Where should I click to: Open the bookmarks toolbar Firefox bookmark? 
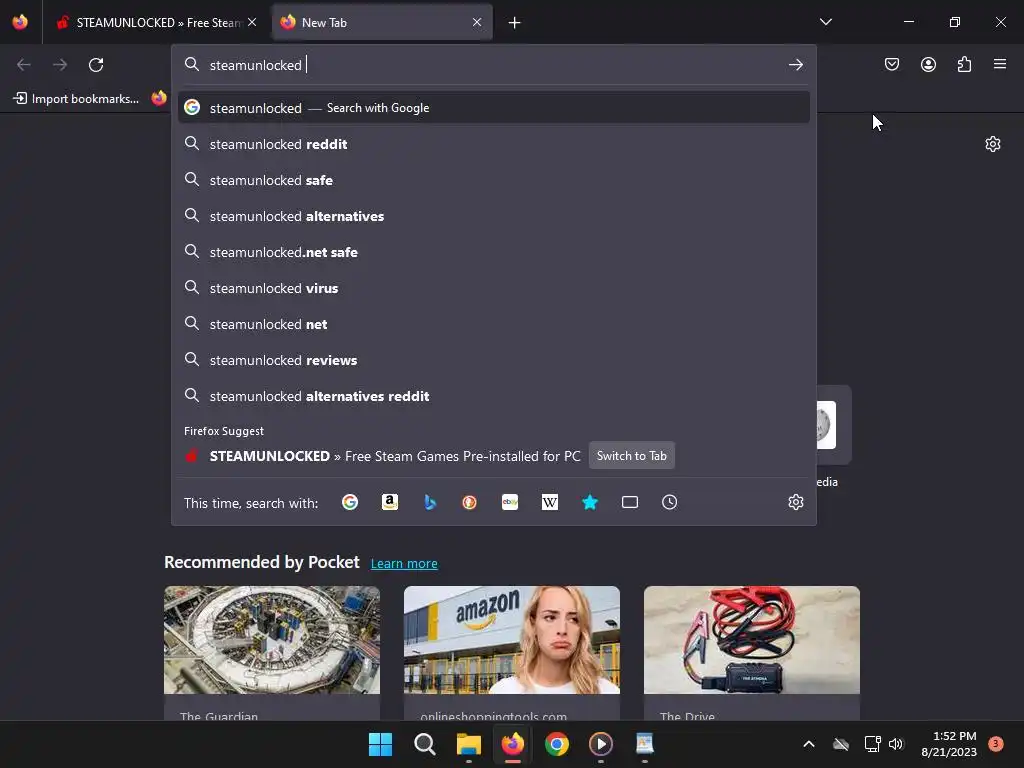click(x=159, y=99)
